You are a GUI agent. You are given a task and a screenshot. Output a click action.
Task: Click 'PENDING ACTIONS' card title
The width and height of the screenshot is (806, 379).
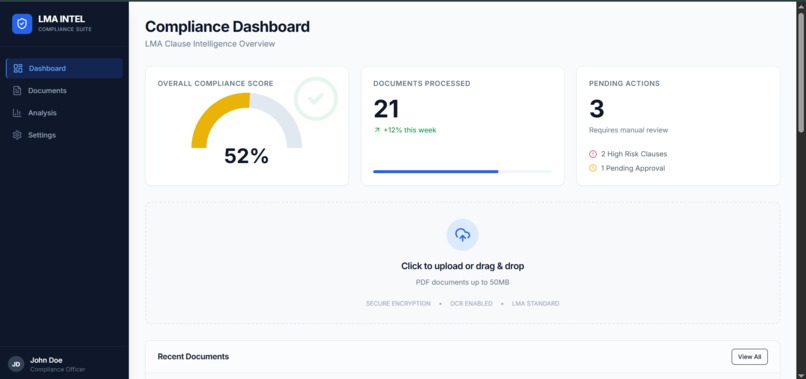click(625, 83)
